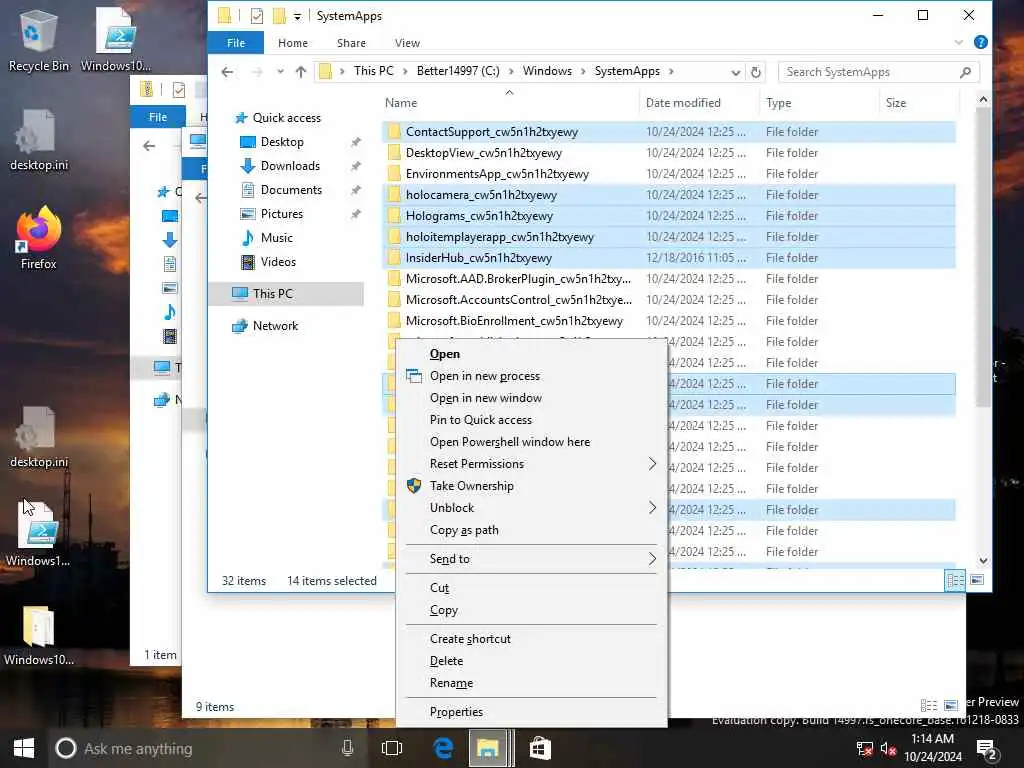The width and height of the screenshot is (1024, 768).
Task: Click the network tray icon
Action: pyautogui.click(x=864, y=749)
